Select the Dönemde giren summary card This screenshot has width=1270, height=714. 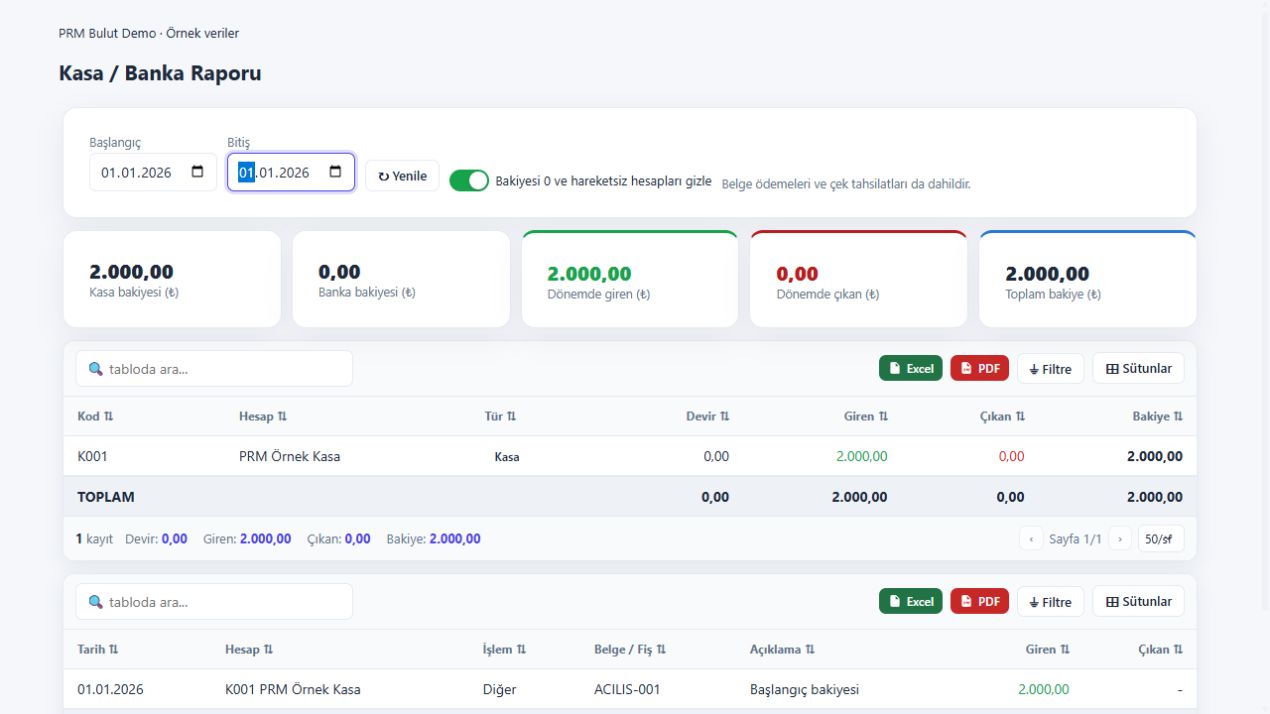pyautogui.click(x=630, y=279)
